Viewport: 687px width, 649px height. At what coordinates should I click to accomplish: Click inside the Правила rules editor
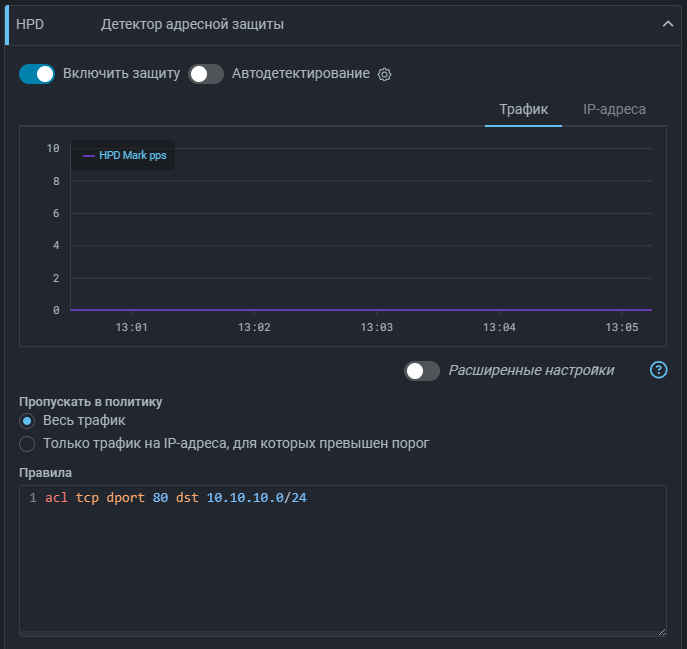click(340, 560)
